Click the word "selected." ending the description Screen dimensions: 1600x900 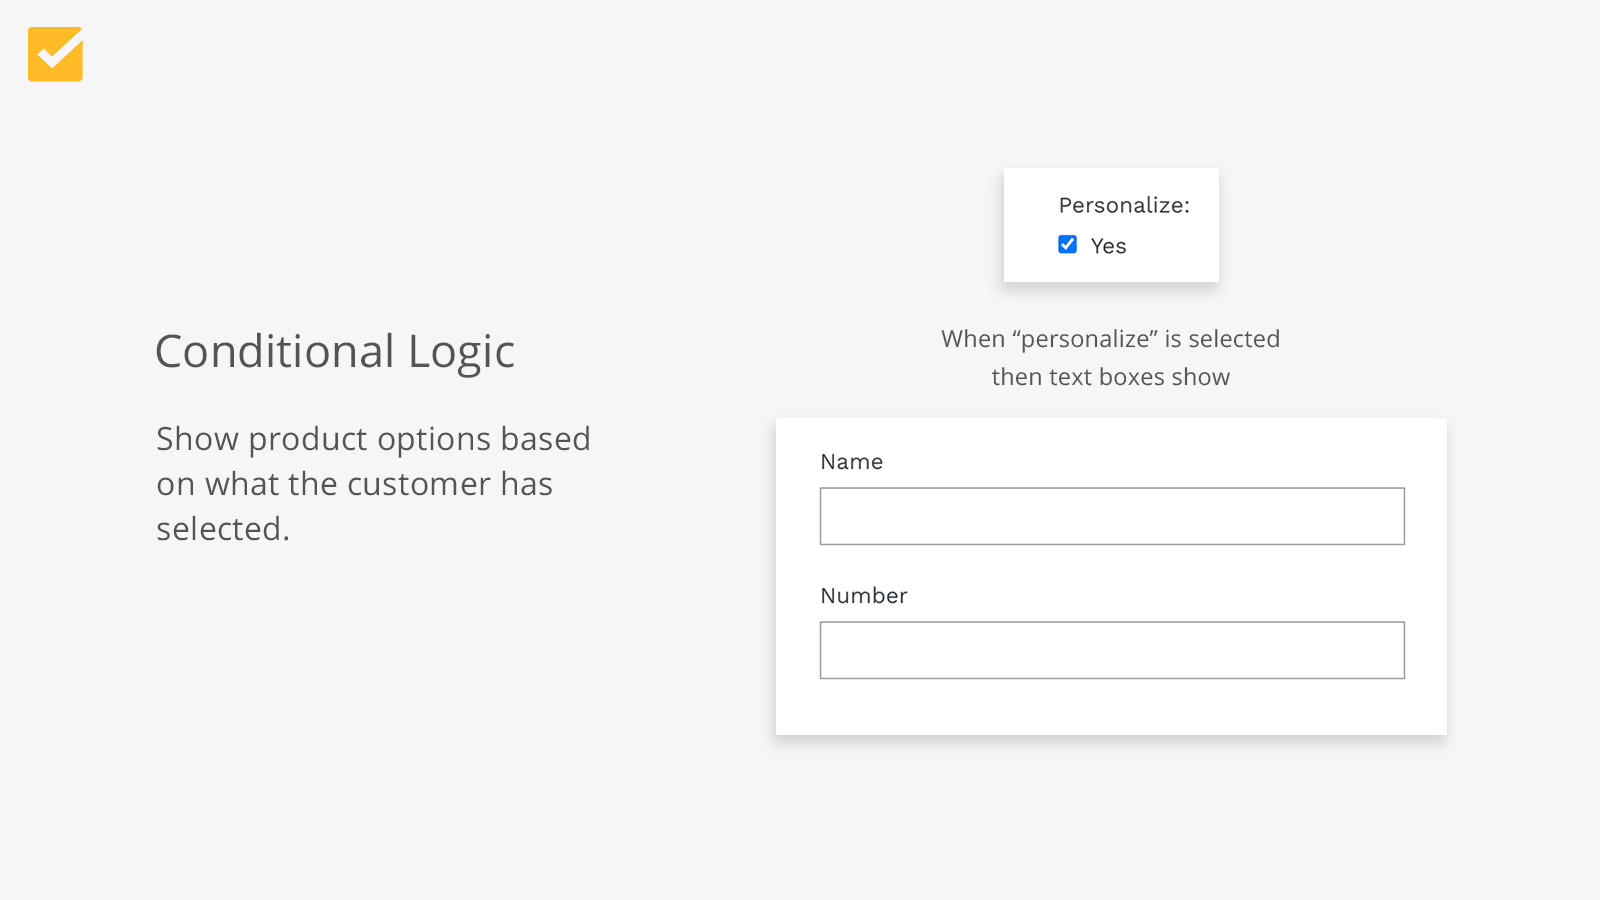[x=222, y=529]
